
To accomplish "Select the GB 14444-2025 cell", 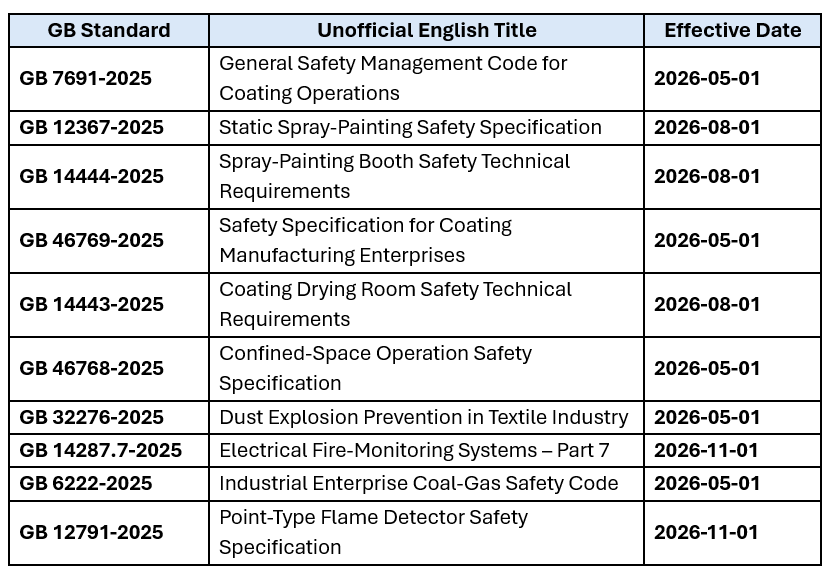I will pos(92,176).
